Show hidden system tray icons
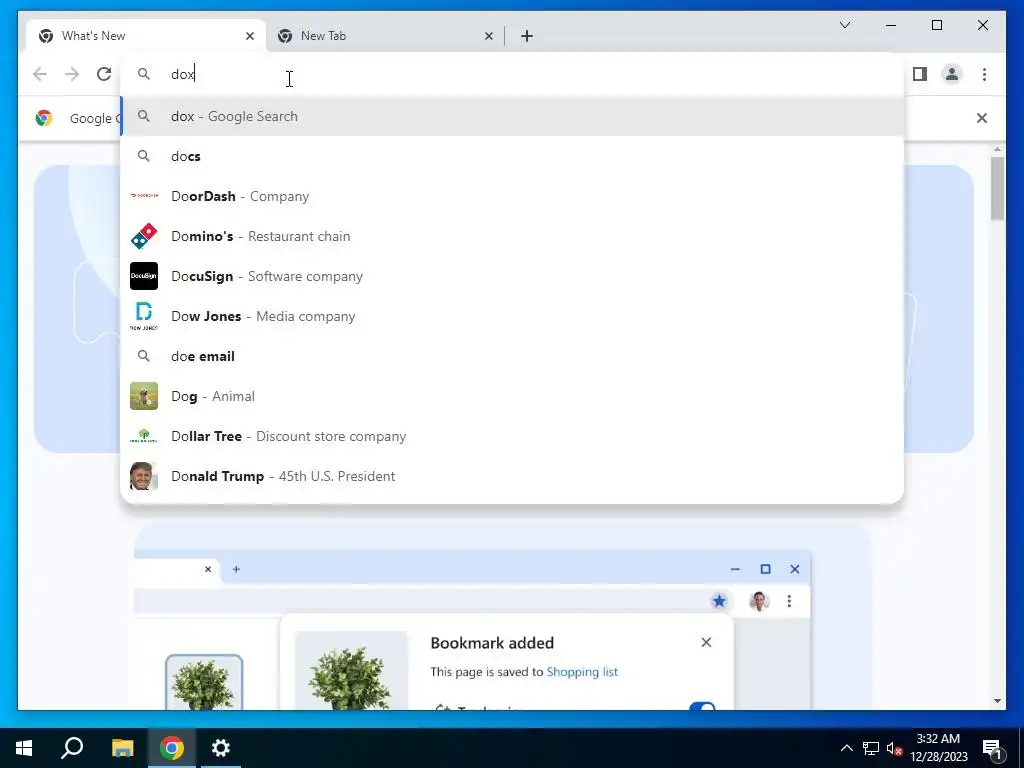The width and height of the screenshot is (1024, 768). [846, 748]
